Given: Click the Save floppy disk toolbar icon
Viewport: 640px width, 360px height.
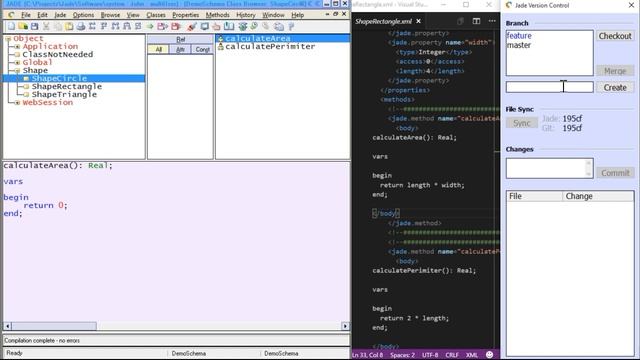Looking at the screenshot, I should [35, 27].
